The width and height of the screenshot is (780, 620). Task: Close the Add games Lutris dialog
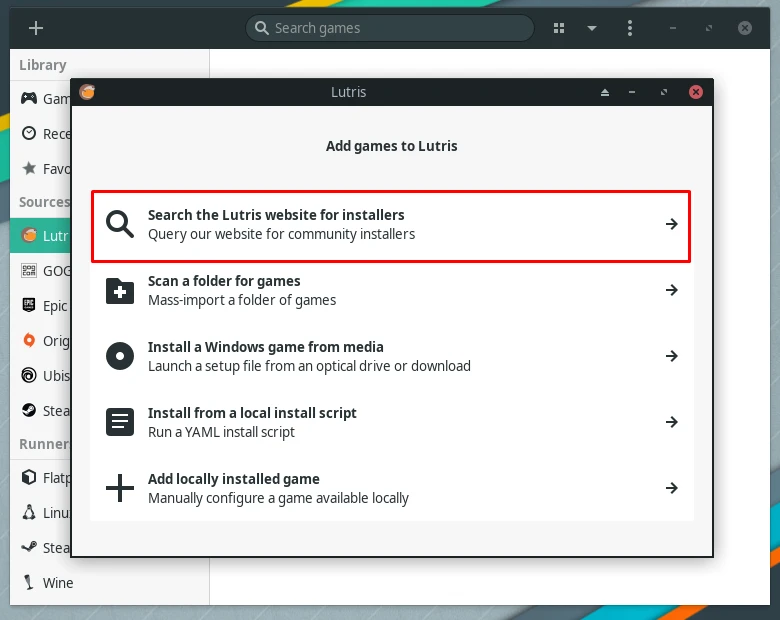[695, 92]
